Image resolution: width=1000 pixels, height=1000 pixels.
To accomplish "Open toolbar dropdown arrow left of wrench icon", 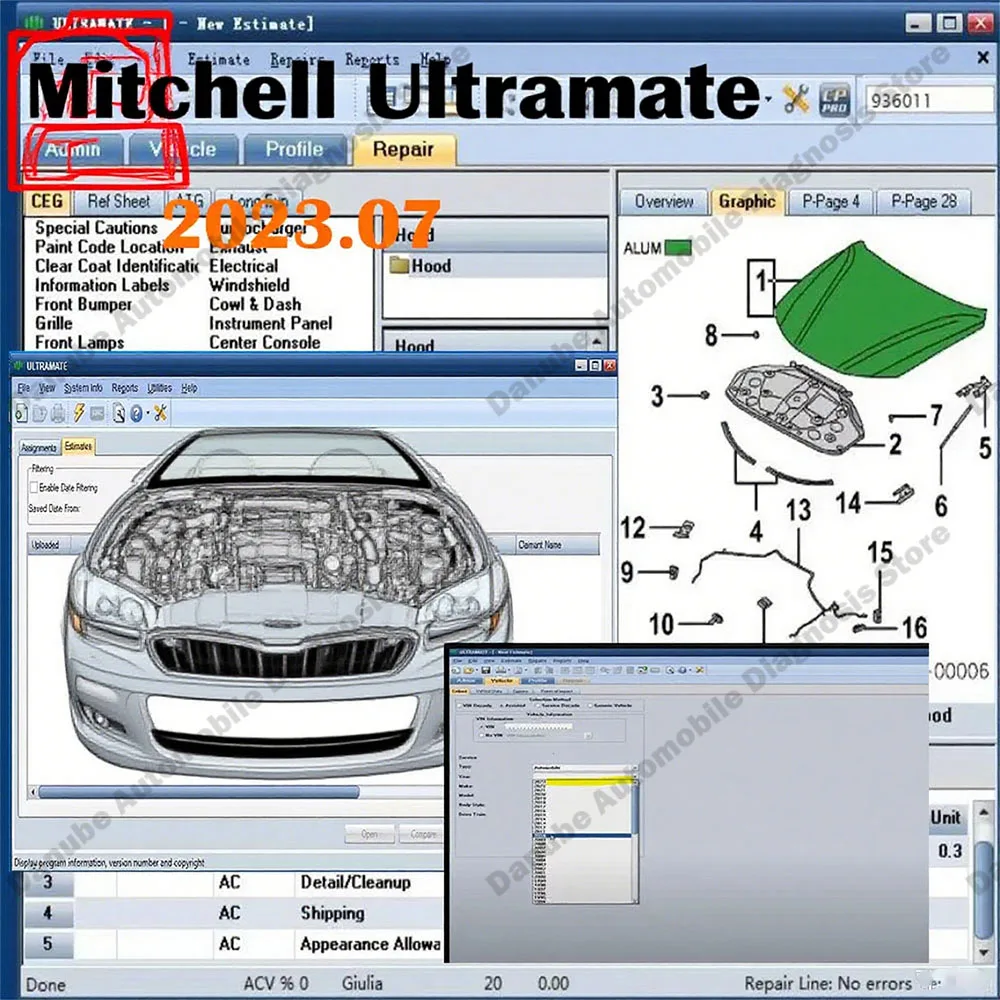I will pyautogui.click(x=768, y=99).
